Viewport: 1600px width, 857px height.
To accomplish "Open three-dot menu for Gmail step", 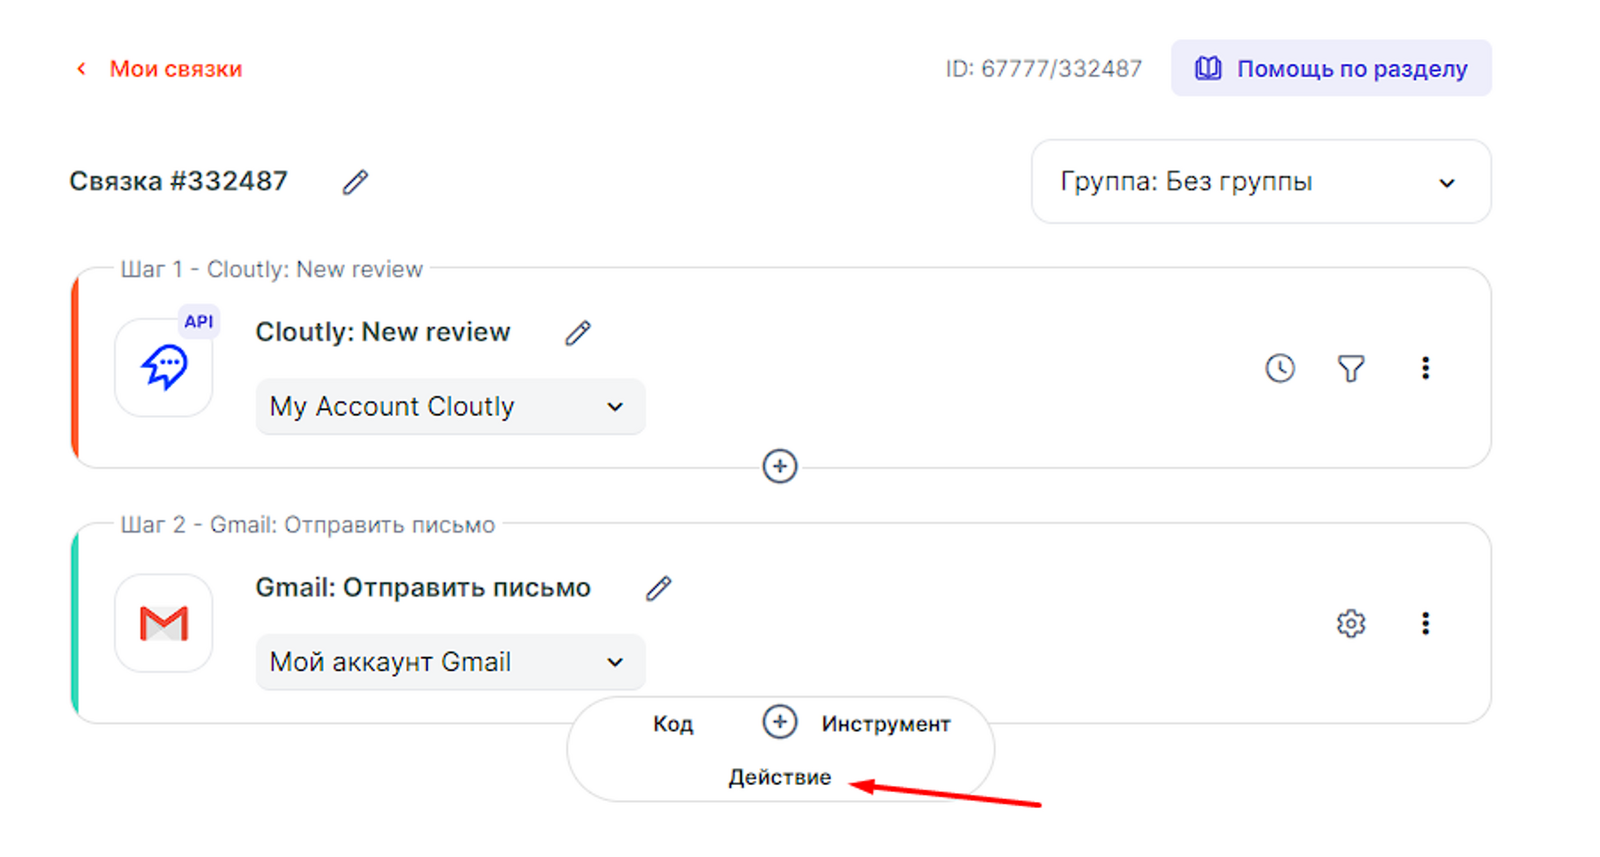I will coord(1425,624).
